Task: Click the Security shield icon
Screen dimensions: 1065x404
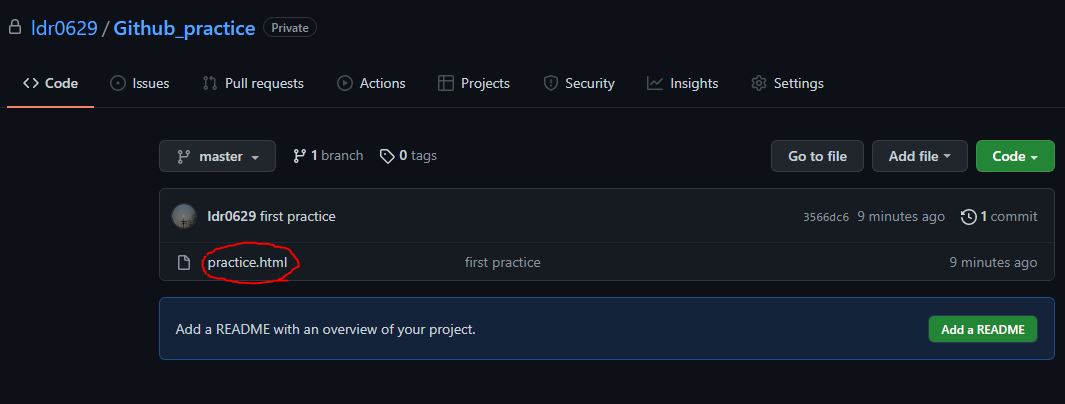Action: coord(550,84)
